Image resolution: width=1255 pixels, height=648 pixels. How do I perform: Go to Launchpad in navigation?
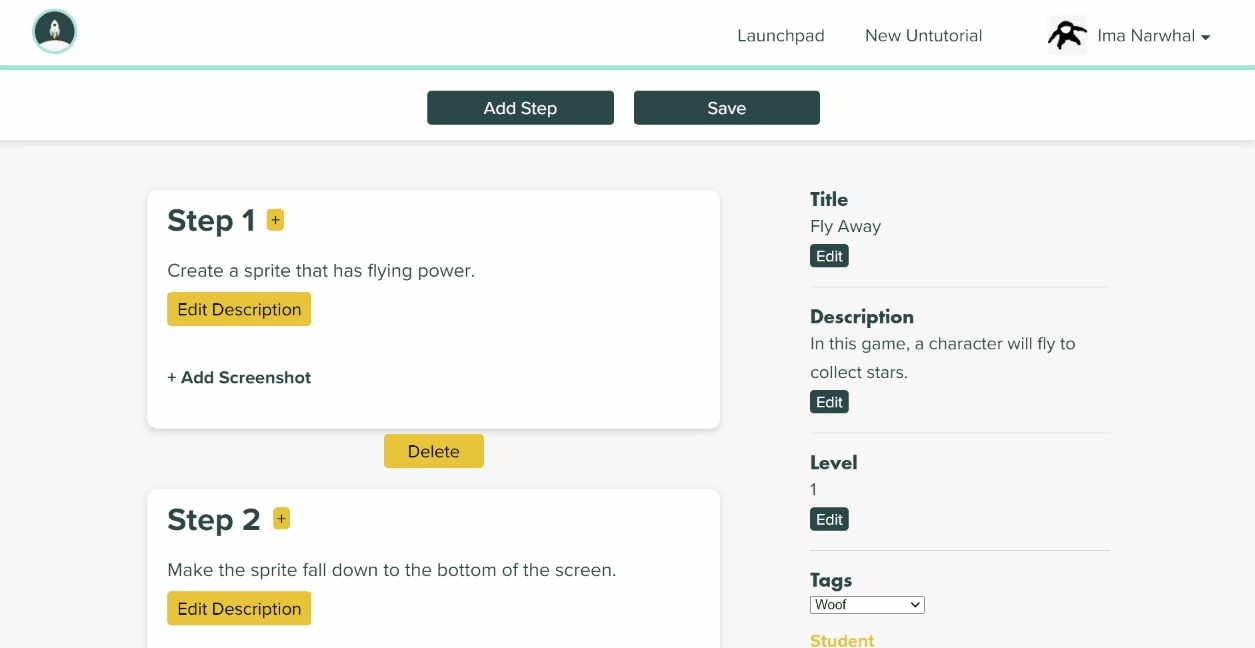point(780,36)
